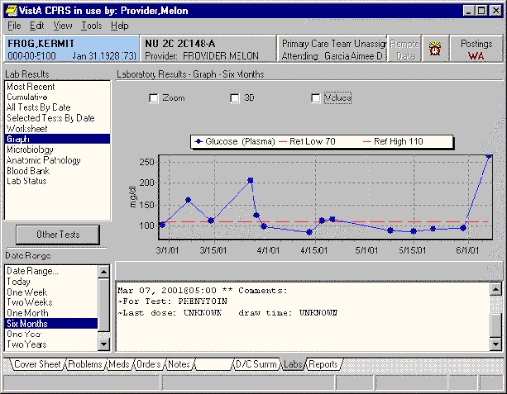
Task: Click Date Range list scroll up arrow
Action: (104, 272)
